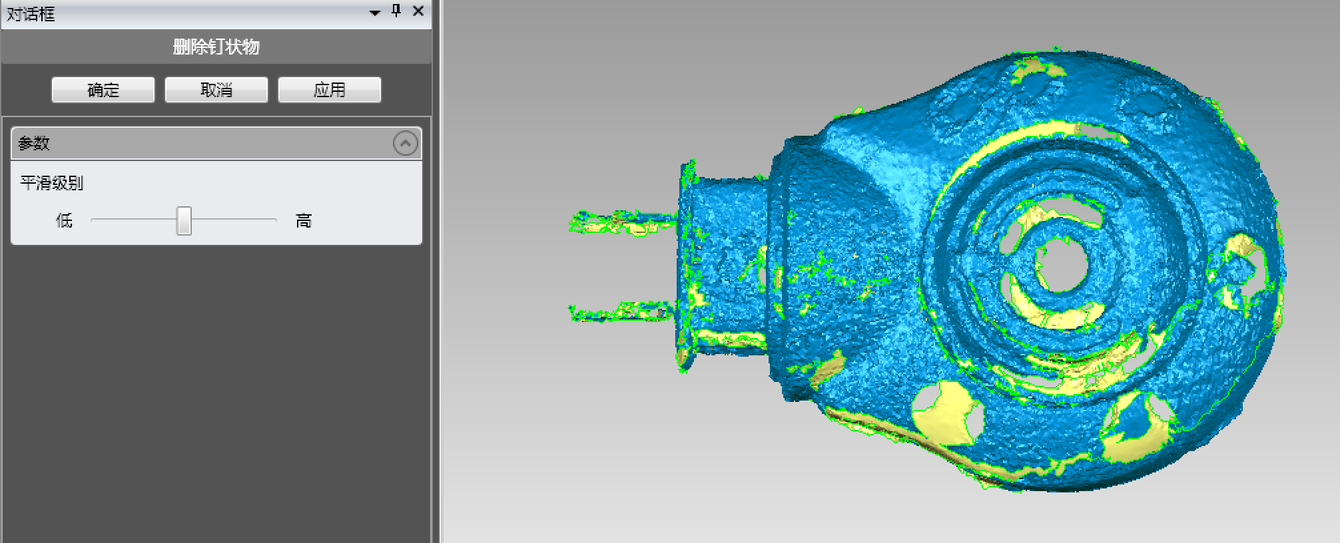Collapse the 参数 section chevron
This screenshot has height=543, width=1340.
click(405, 143)
